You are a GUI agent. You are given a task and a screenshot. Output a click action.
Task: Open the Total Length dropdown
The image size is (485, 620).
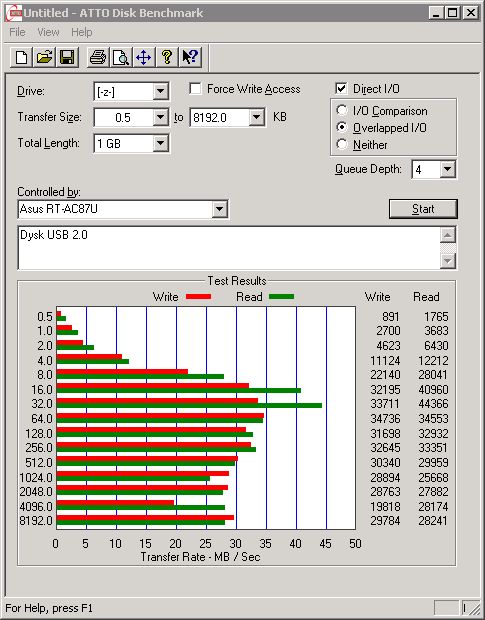point(160,143)
